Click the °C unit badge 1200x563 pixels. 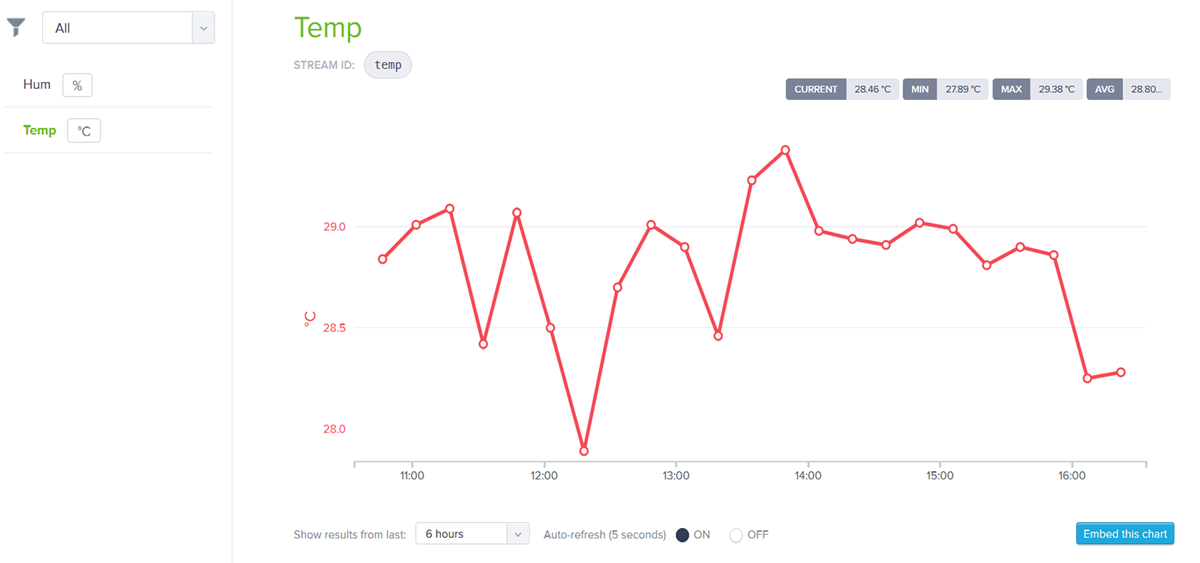pos(84,131)
